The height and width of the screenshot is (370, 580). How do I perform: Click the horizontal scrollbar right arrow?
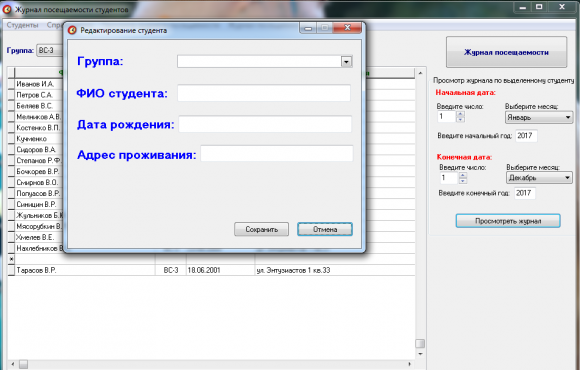(409, 364)
